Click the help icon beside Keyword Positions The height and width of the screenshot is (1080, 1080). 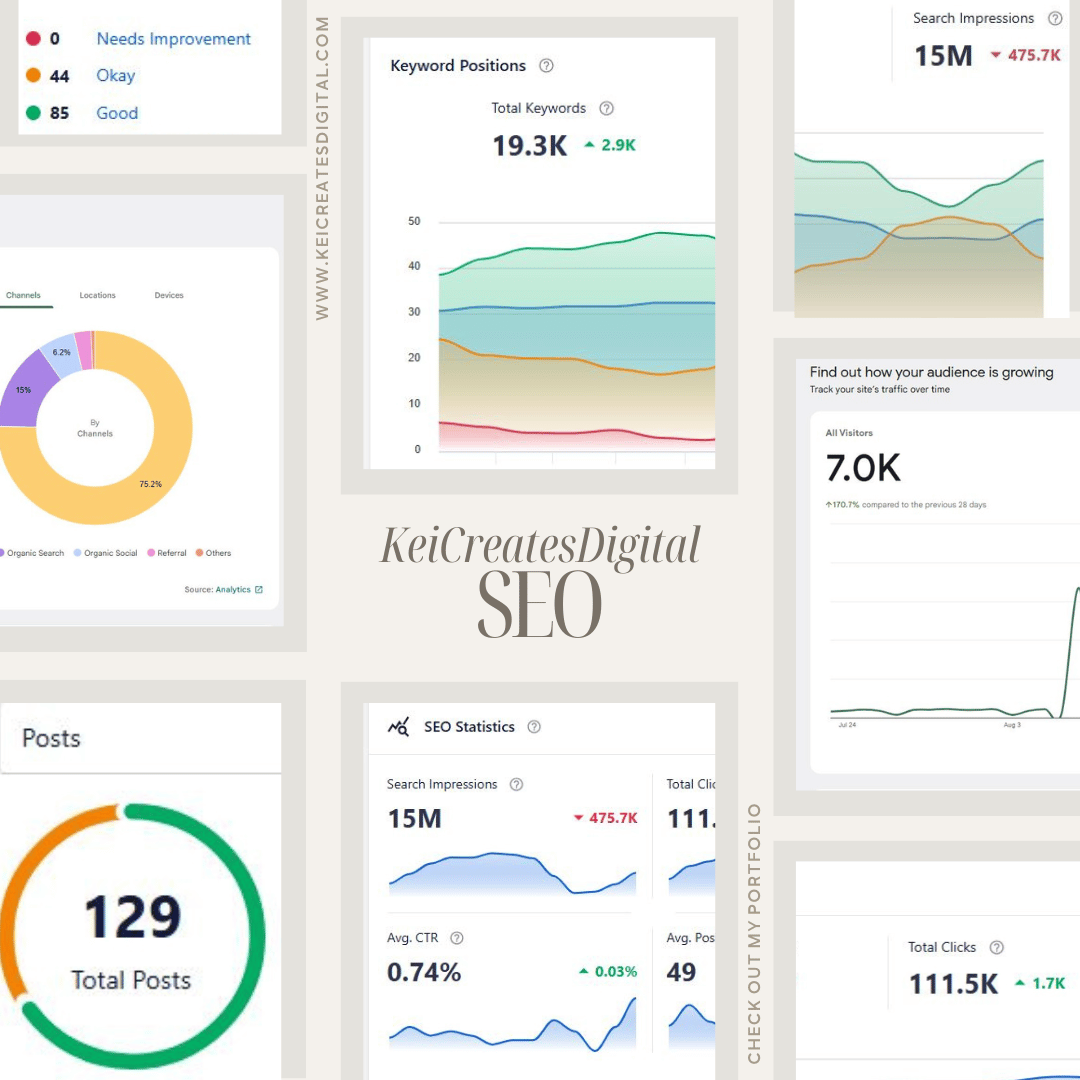(546, 65)
